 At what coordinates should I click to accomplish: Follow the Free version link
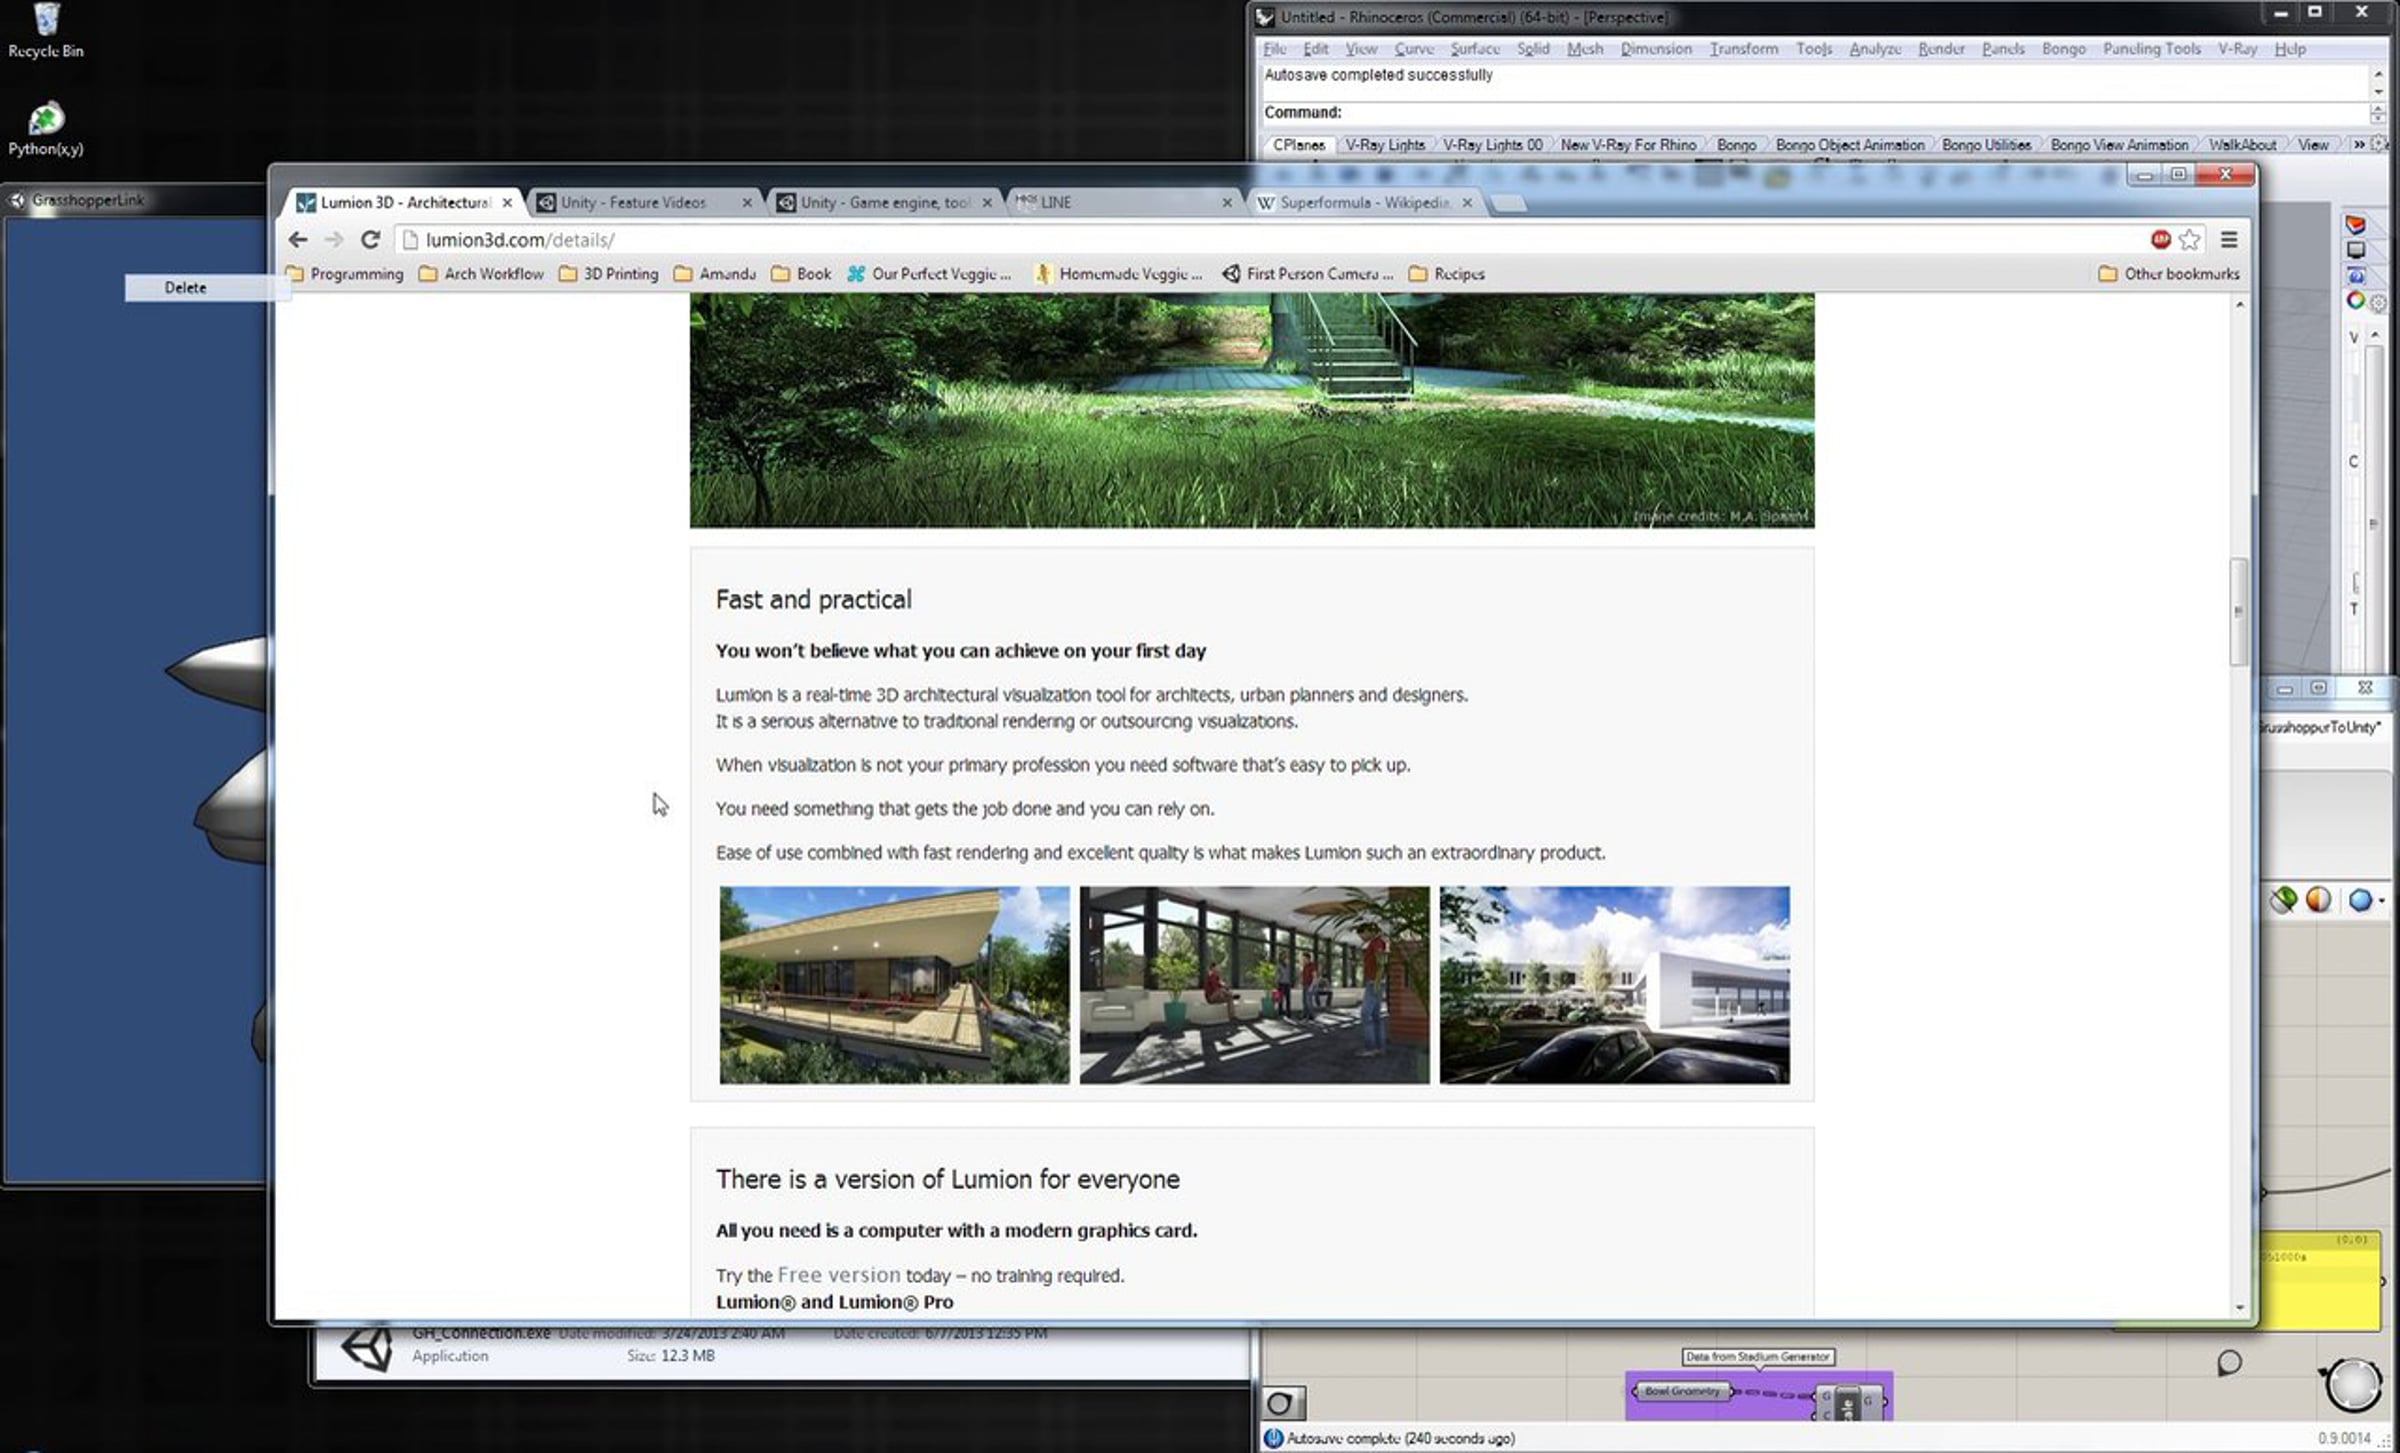click(839, 1275)
